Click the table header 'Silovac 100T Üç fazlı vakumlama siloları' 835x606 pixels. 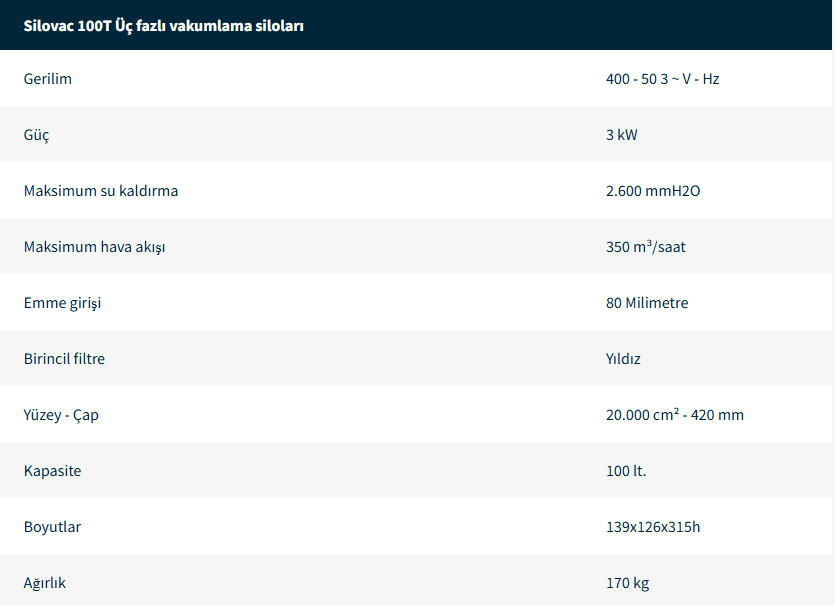(163, 26)
